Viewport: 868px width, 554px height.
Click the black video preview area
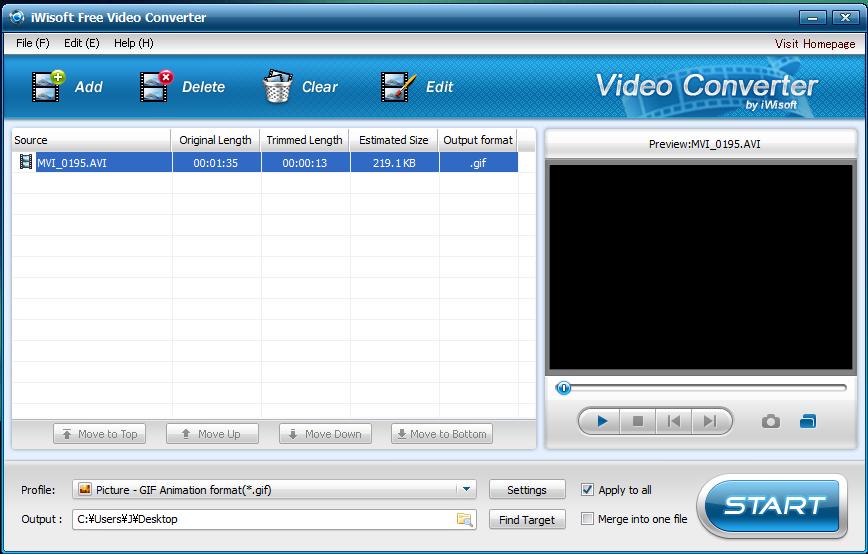701,266
